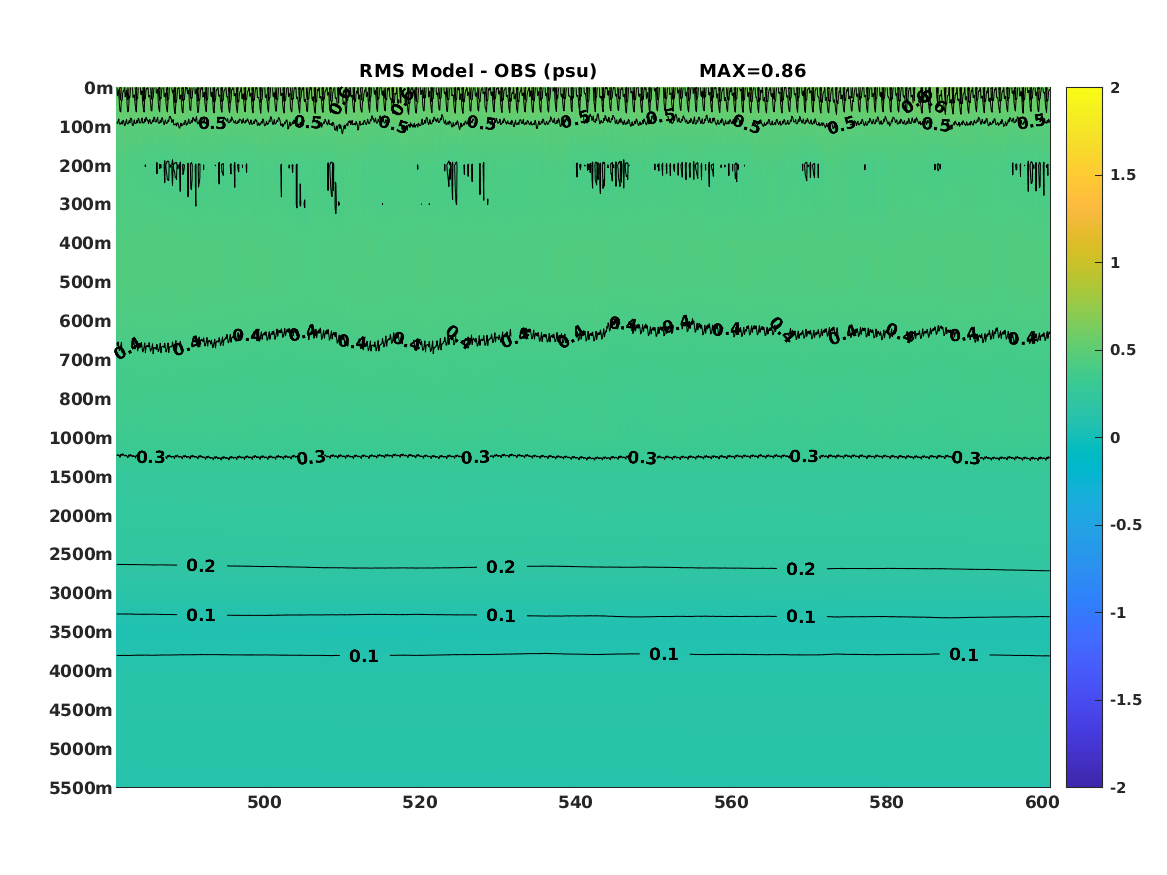Click the colorbar tick label '-0.5'

point(1126,525)
